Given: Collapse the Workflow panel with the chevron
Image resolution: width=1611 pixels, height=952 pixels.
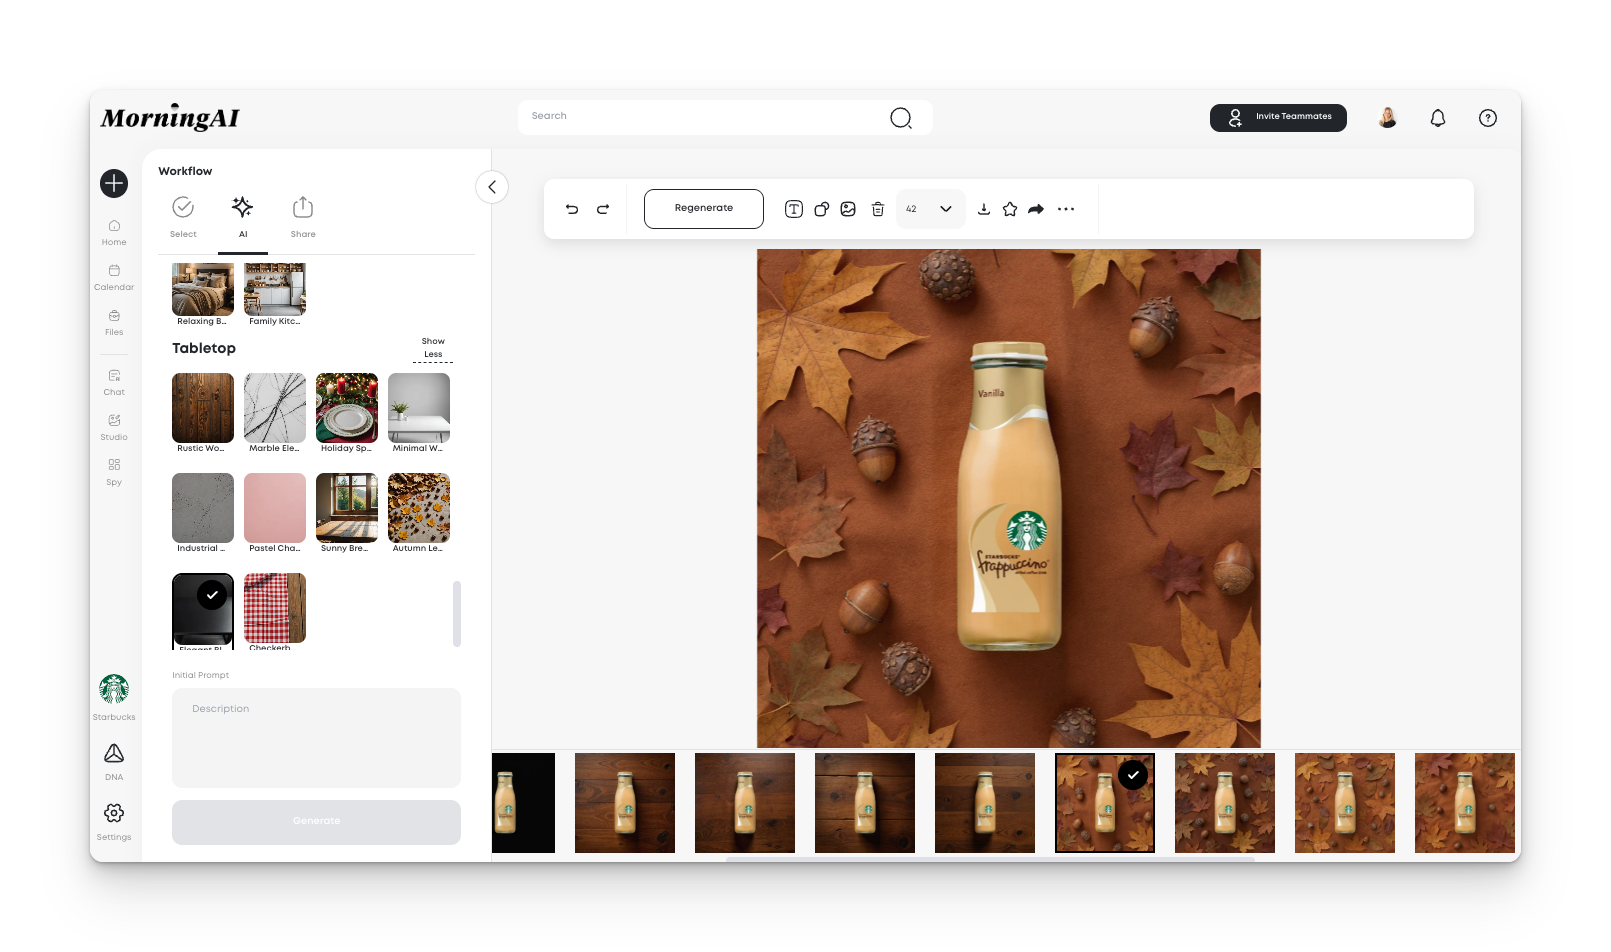Looking at the screenshot, I should click(492, 187).
